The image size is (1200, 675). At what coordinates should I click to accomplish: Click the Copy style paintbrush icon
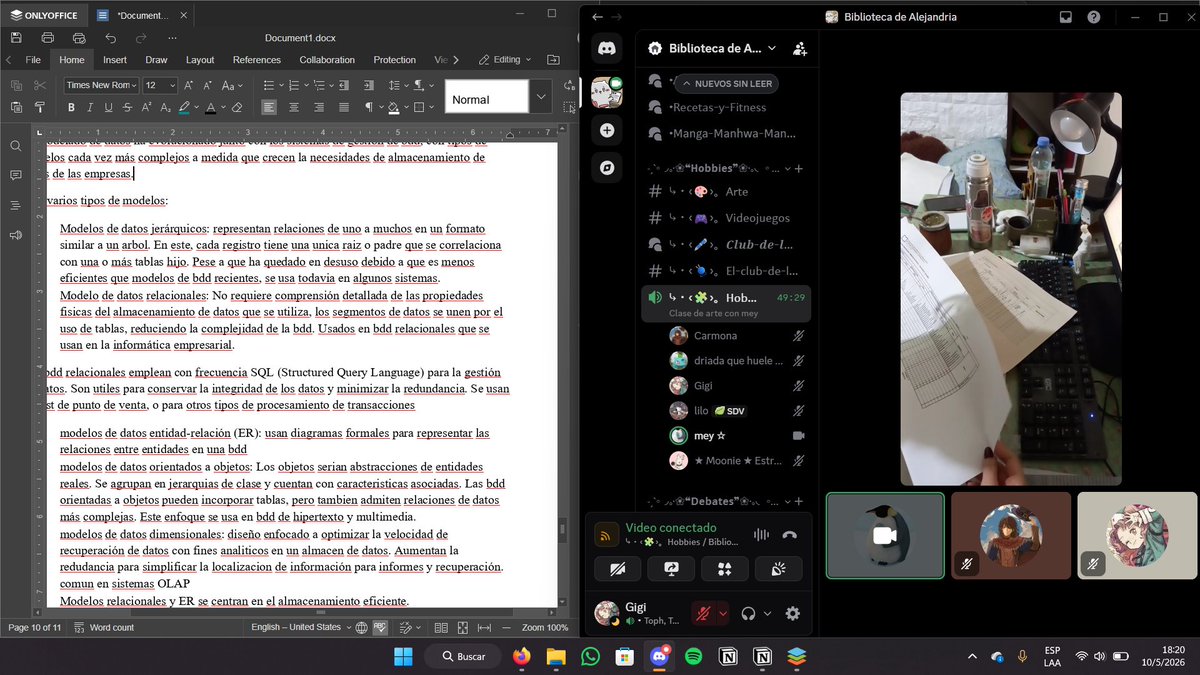pos(40,107)
